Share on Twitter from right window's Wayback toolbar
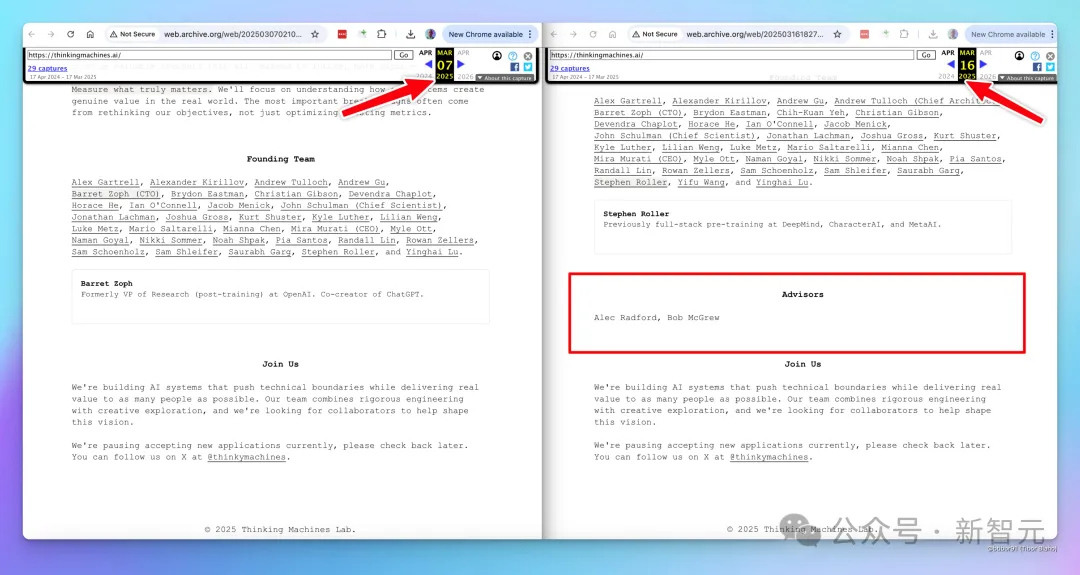Screen dimensions: 1080x575 tap(1050, 67)
